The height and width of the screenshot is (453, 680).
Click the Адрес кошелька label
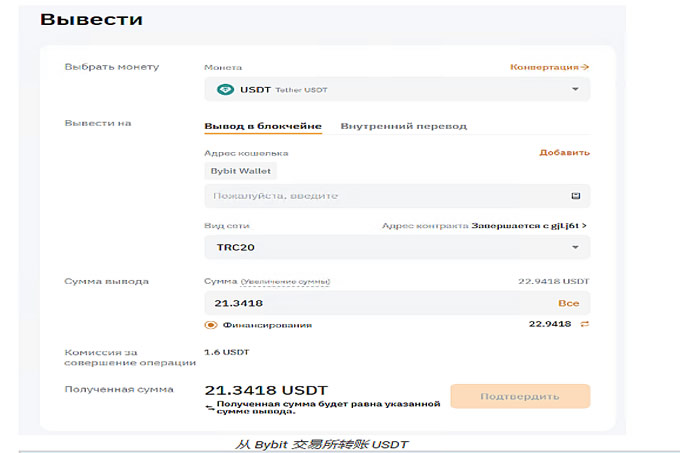click(246, 153)
